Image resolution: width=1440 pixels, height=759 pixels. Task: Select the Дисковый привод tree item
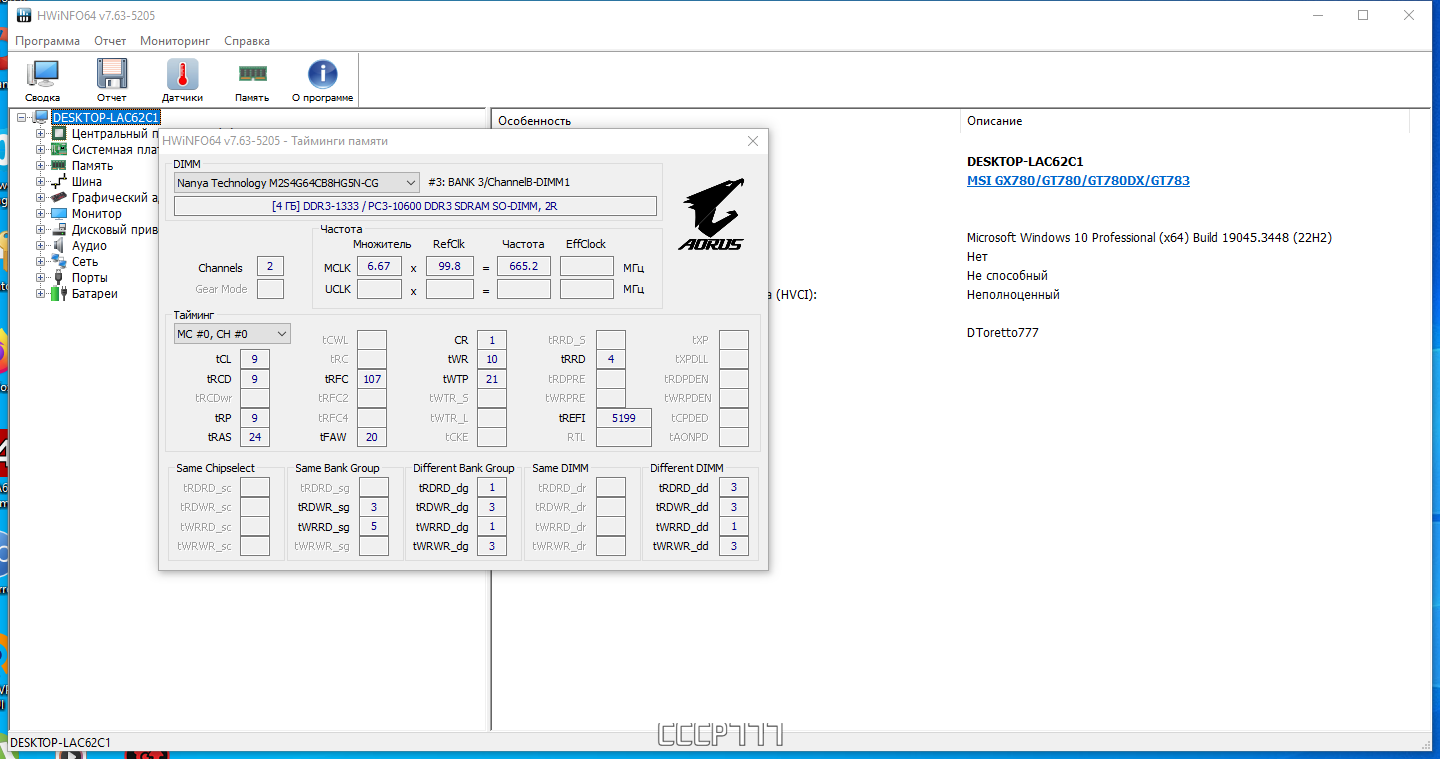click(x=115, y=230)
